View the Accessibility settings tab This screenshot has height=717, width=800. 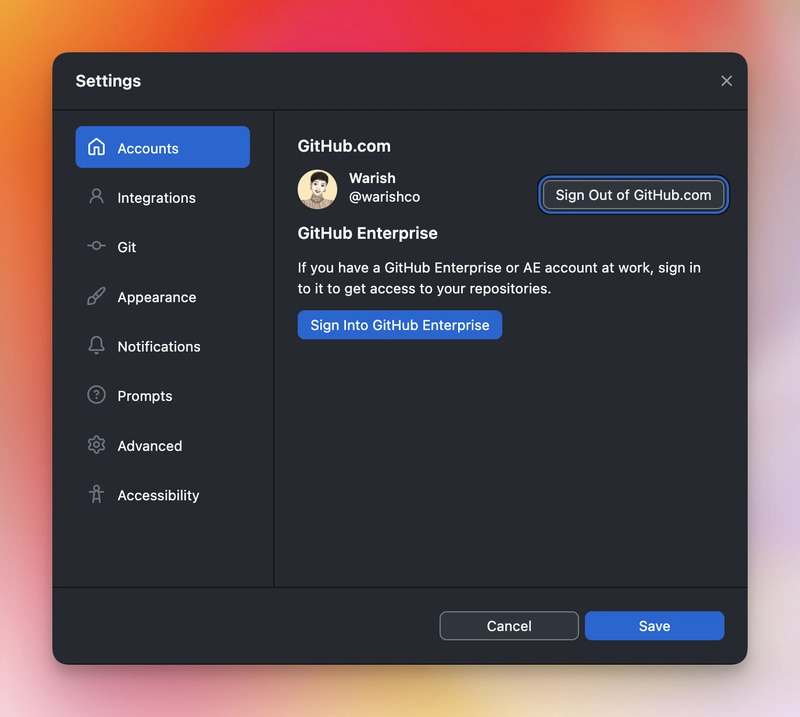click(163, 495)
